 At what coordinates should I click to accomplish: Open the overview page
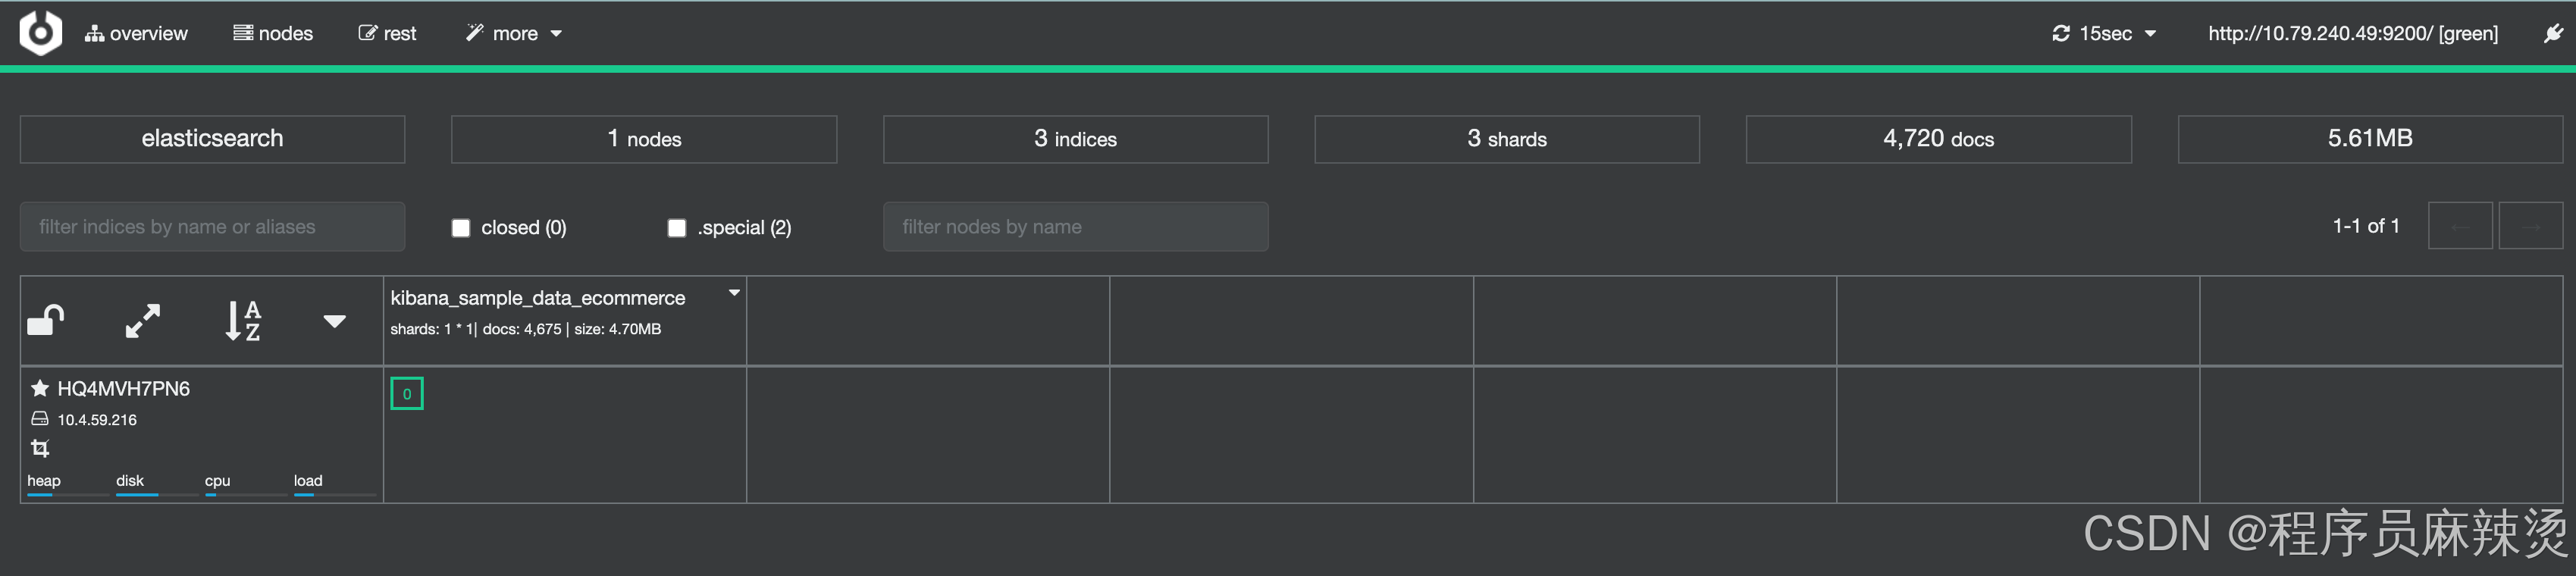[x=136, y=33]
